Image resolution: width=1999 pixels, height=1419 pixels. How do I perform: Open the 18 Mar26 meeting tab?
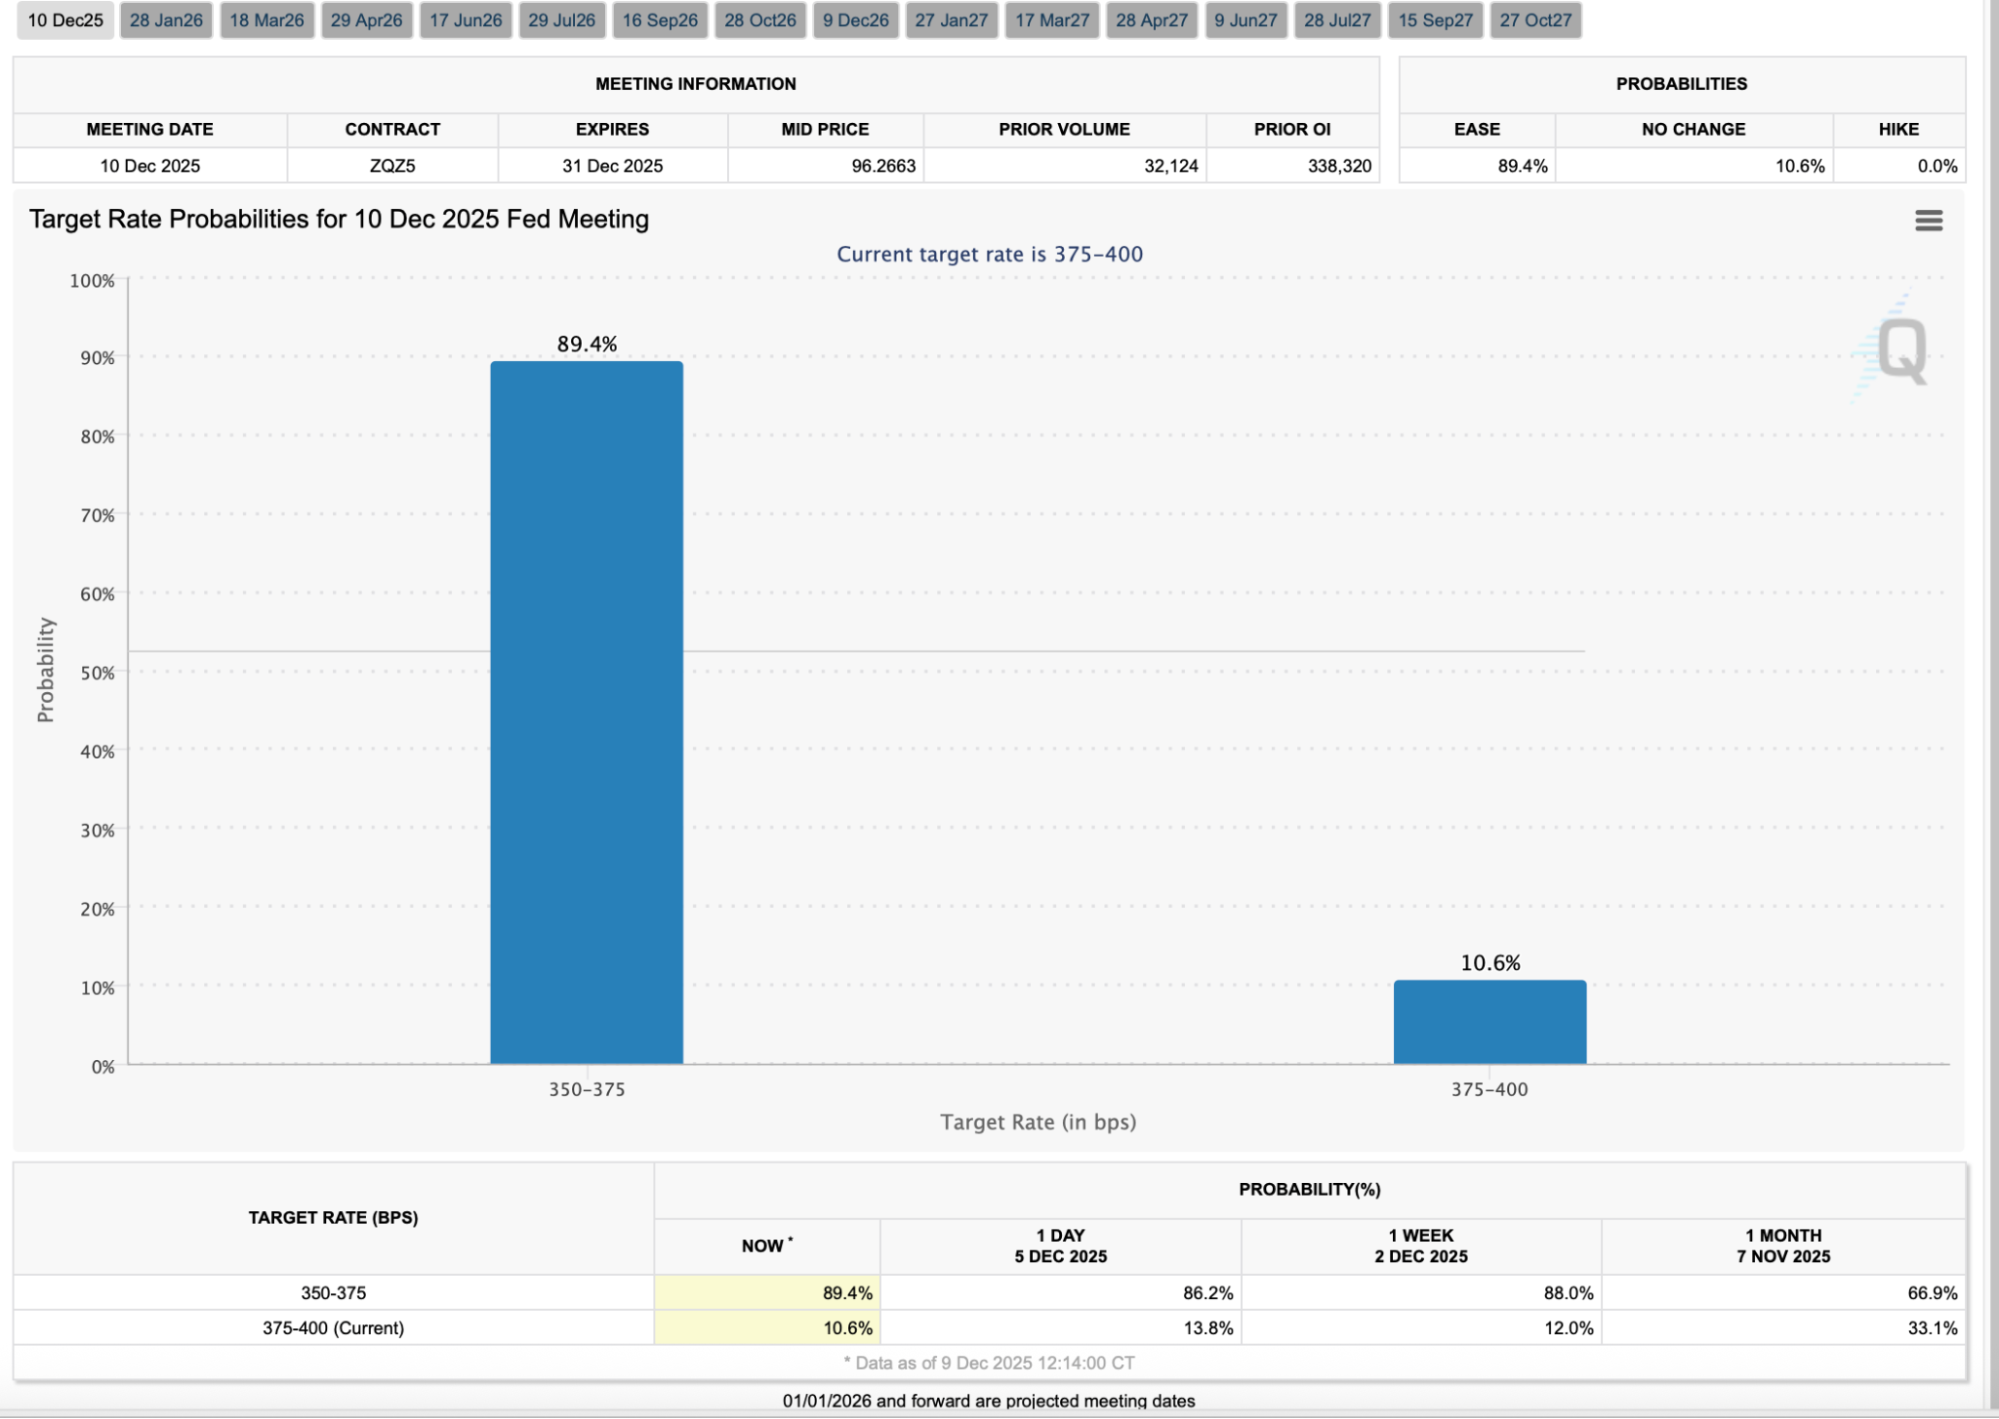(x=267, y=20)
